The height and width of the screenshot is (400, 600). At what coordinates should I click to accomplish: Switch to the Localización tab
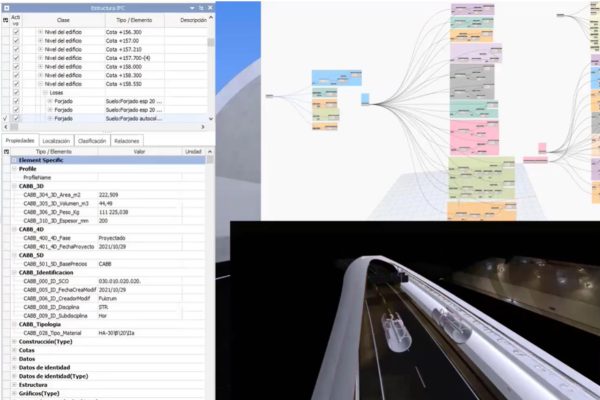pyautogui.click(x=55, y=141)
